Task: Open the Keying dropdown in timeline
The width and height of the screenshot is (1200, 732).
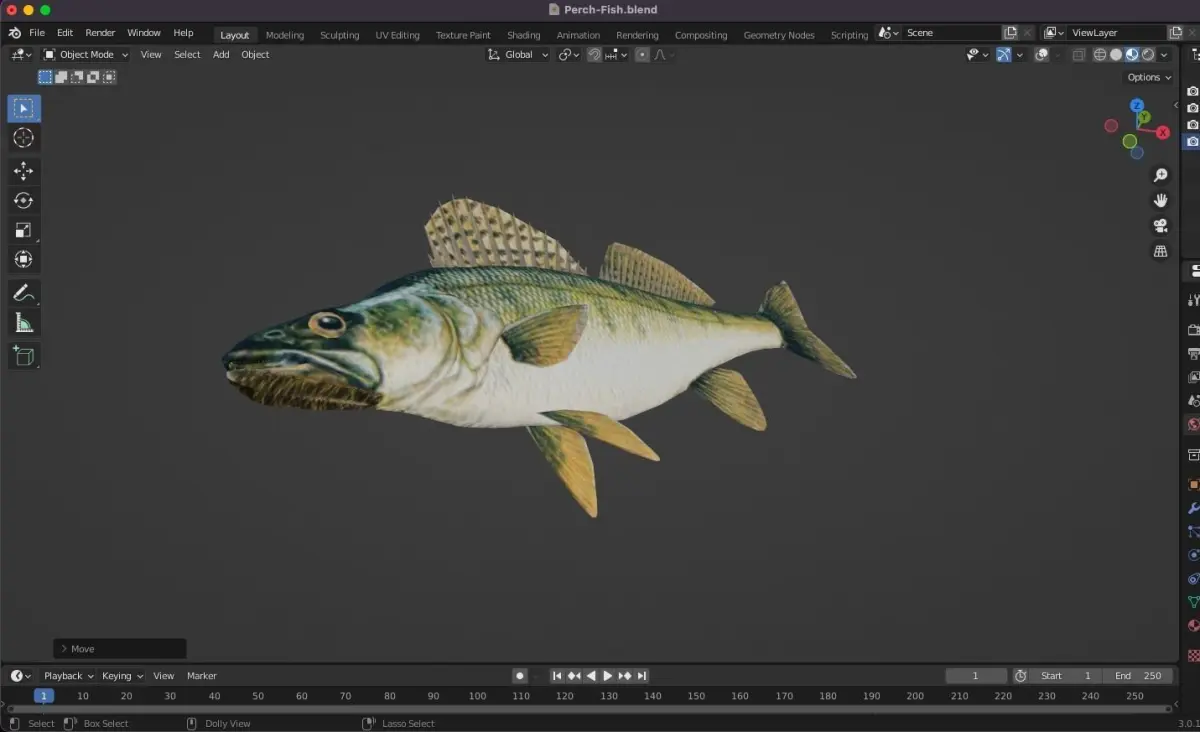Action: [122, 676]
